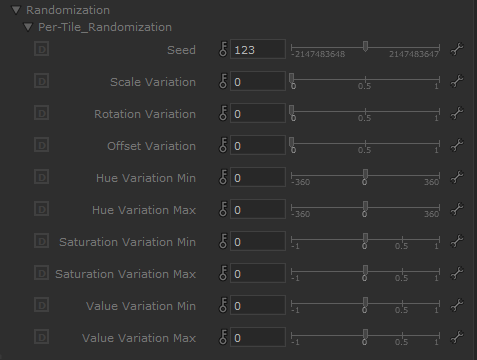Toggle the D box beside Scale Variation
This screenshot has width=477, height=360.
(42, 81)
